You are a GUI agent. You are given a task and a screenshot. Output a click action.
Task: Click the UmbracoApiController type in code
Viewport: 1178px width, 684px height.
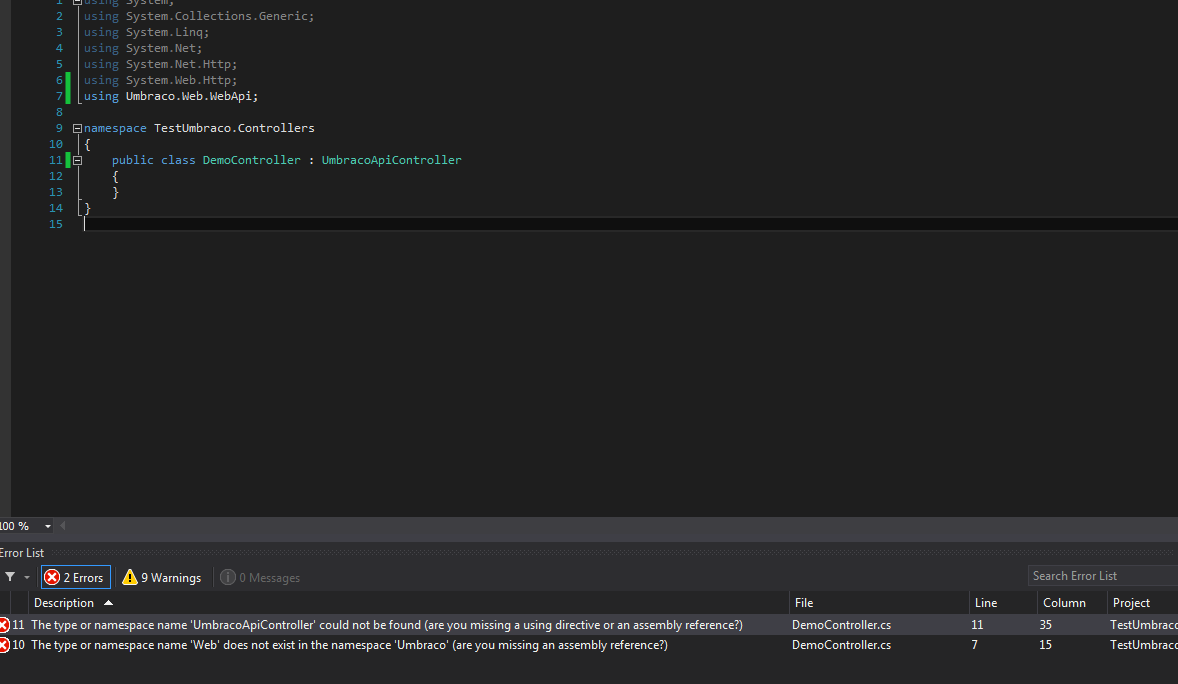point(391,160)
